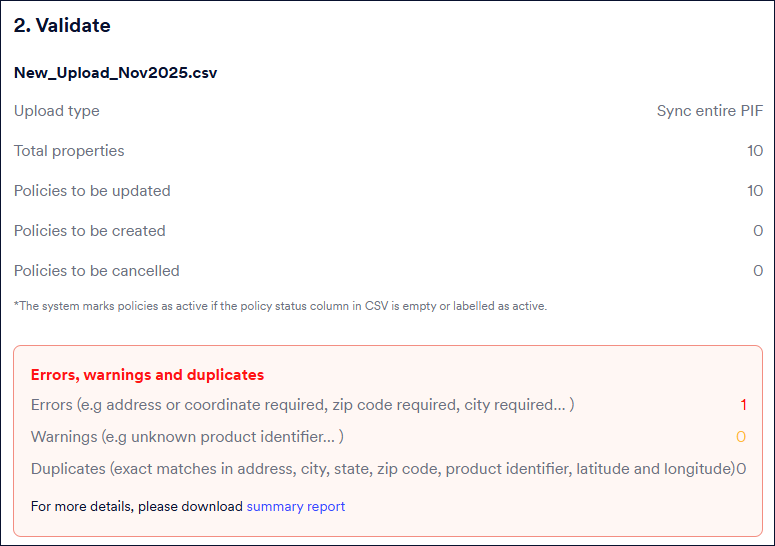The image size is (775, 546).
Task: Click the Total properties count 10
Action: point(755,151)
